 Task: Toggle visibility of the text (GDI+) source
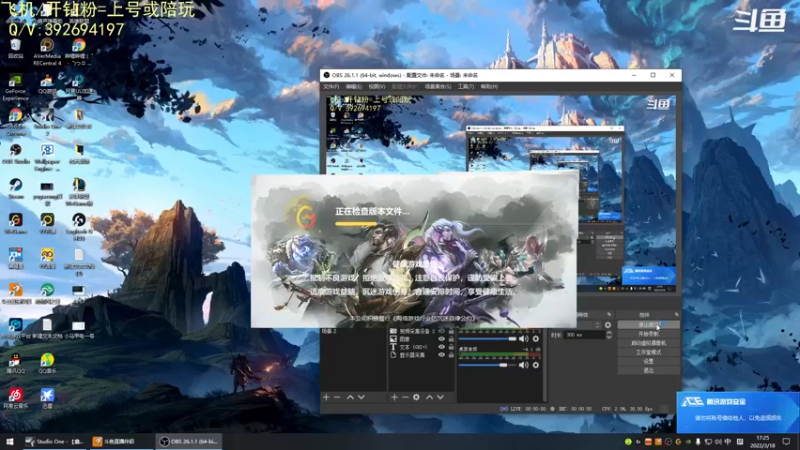pos(441,347)
